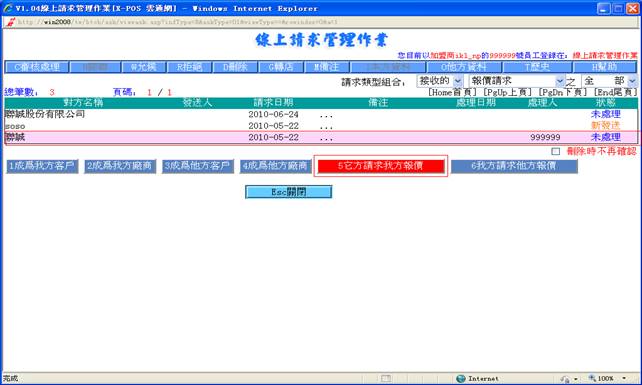
Task: Select the 5它方請求我方報價 red button
Action: 381,166
